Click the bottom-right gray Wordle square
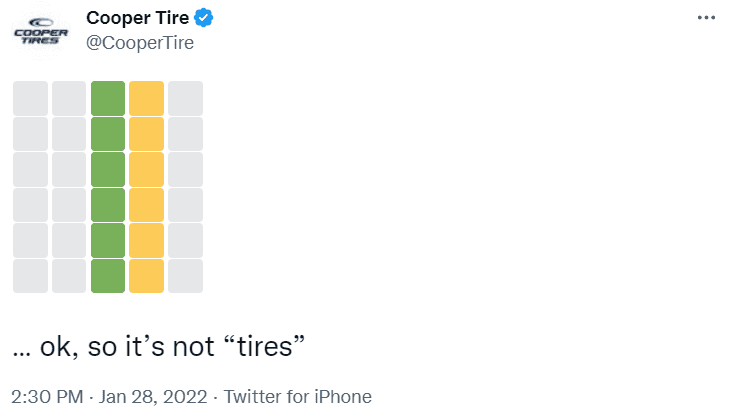 (185, 276)
